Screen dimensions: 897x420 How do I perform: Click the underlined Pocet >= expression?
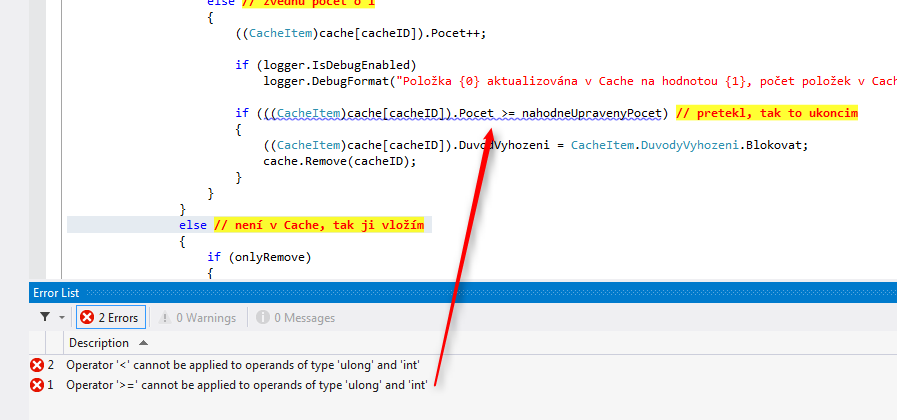pyautogui.click(x=487, y=114)
